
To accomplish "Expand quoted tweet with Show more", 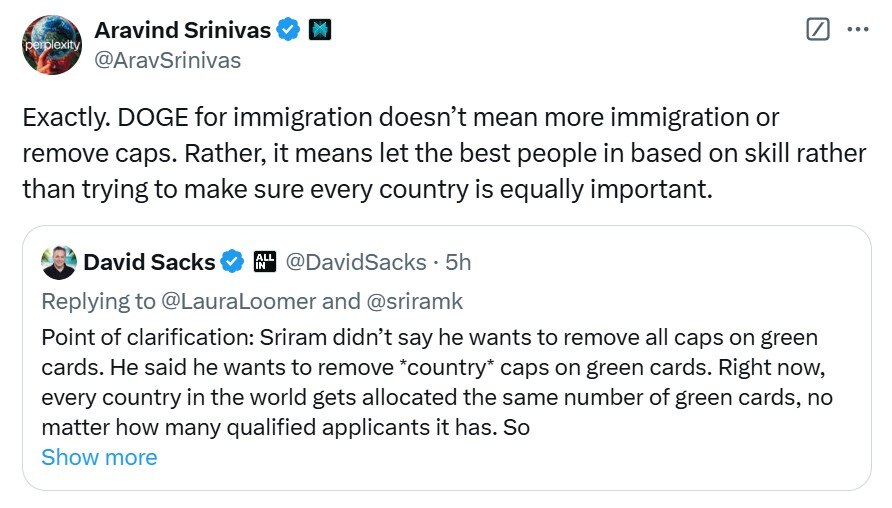I will click(x=99, y=457).
